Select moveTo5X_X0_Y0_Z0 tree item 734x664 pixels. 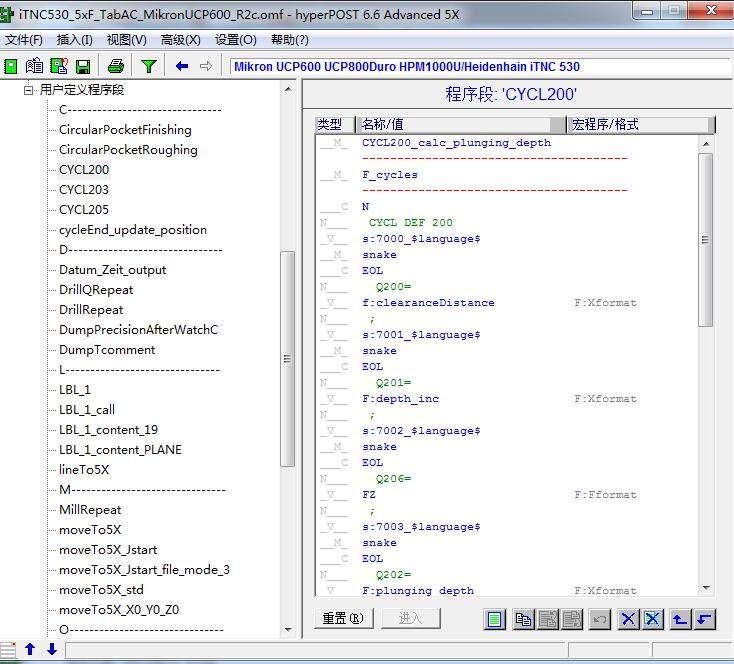[119, 610]
